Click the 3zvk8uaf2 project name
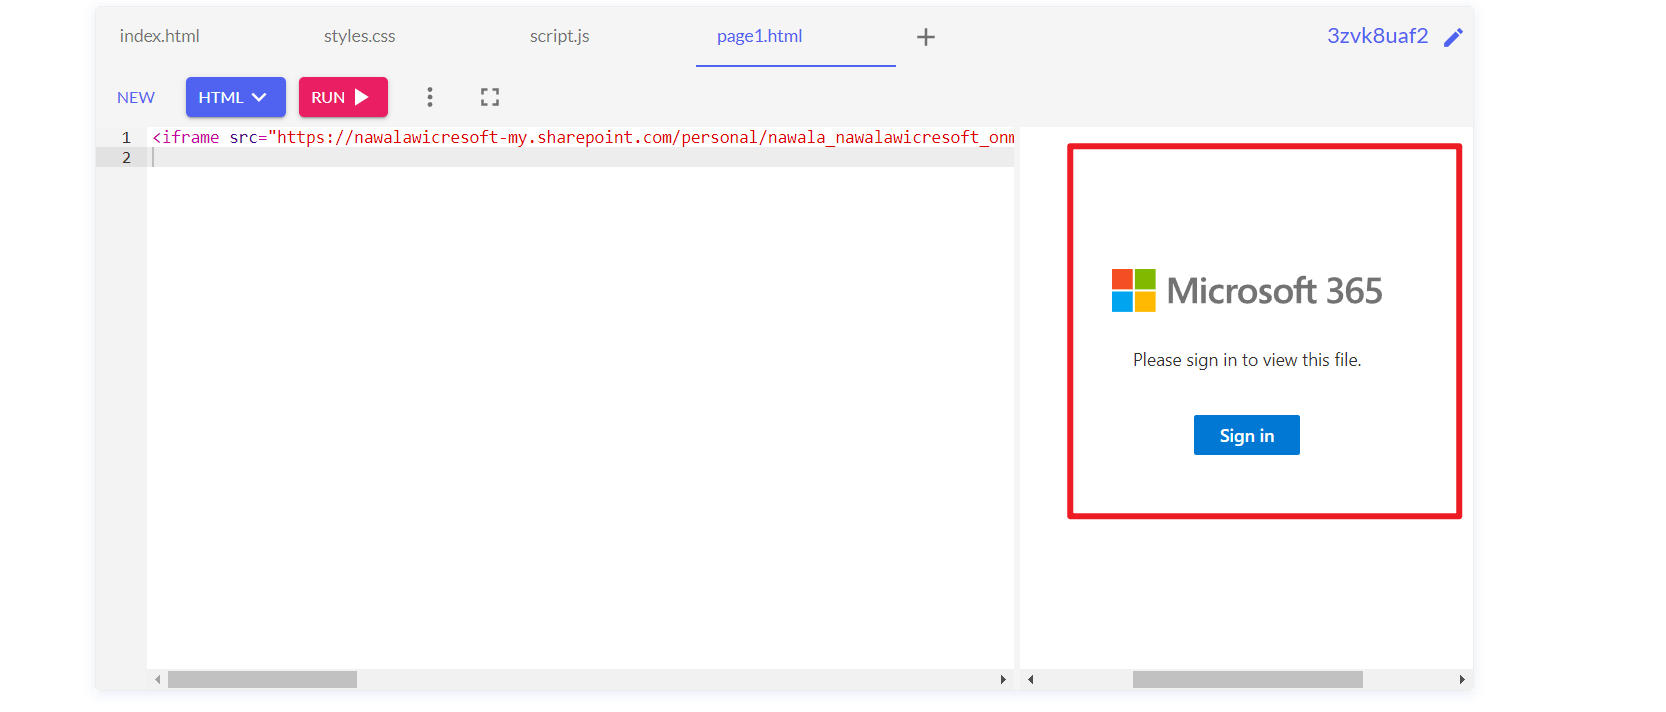Screen dimensions: 1666x712 (x=1377, y=36)
